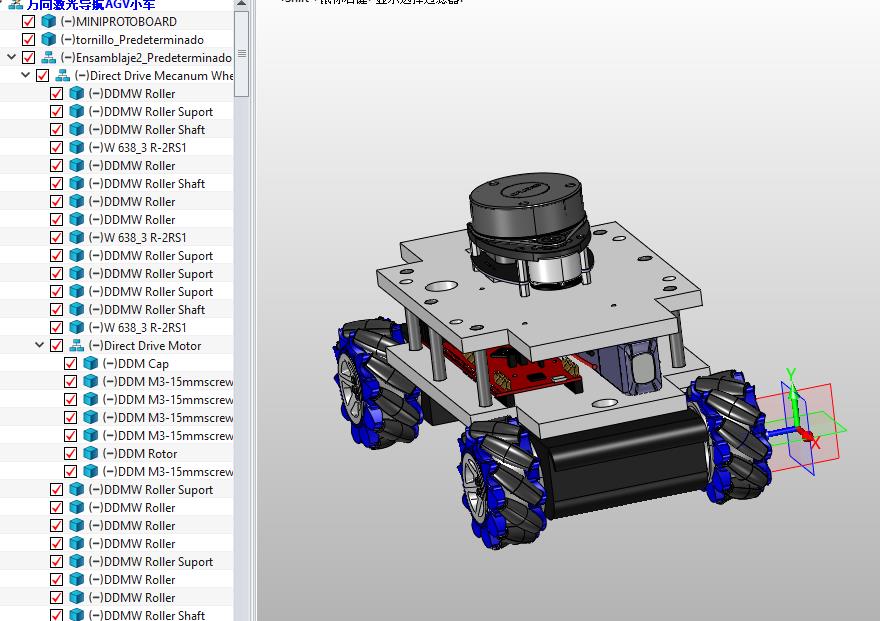
Task: Select the Direct Drive Motor label
Action: pyautogui.click(x=145, y=346)
